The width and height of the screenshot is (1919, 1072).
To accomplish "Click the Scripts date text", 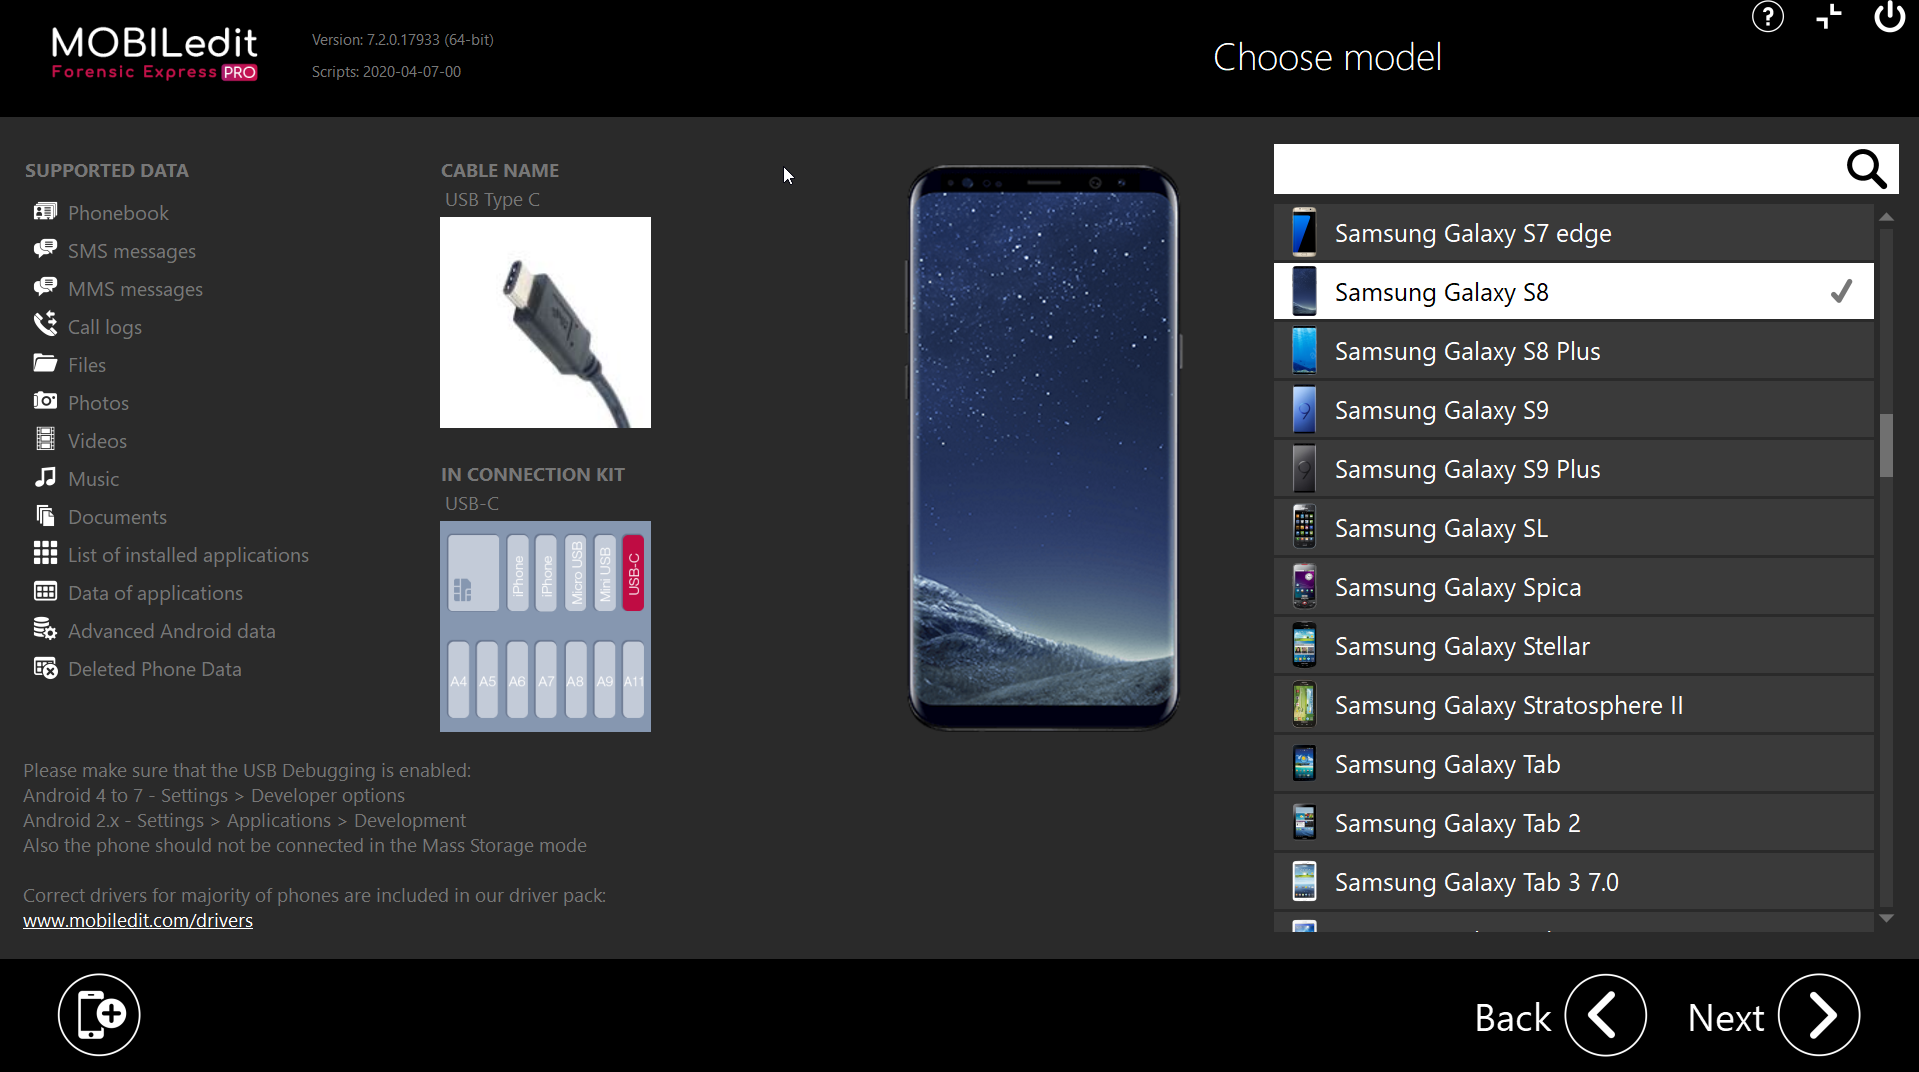I will coord(386,72).
